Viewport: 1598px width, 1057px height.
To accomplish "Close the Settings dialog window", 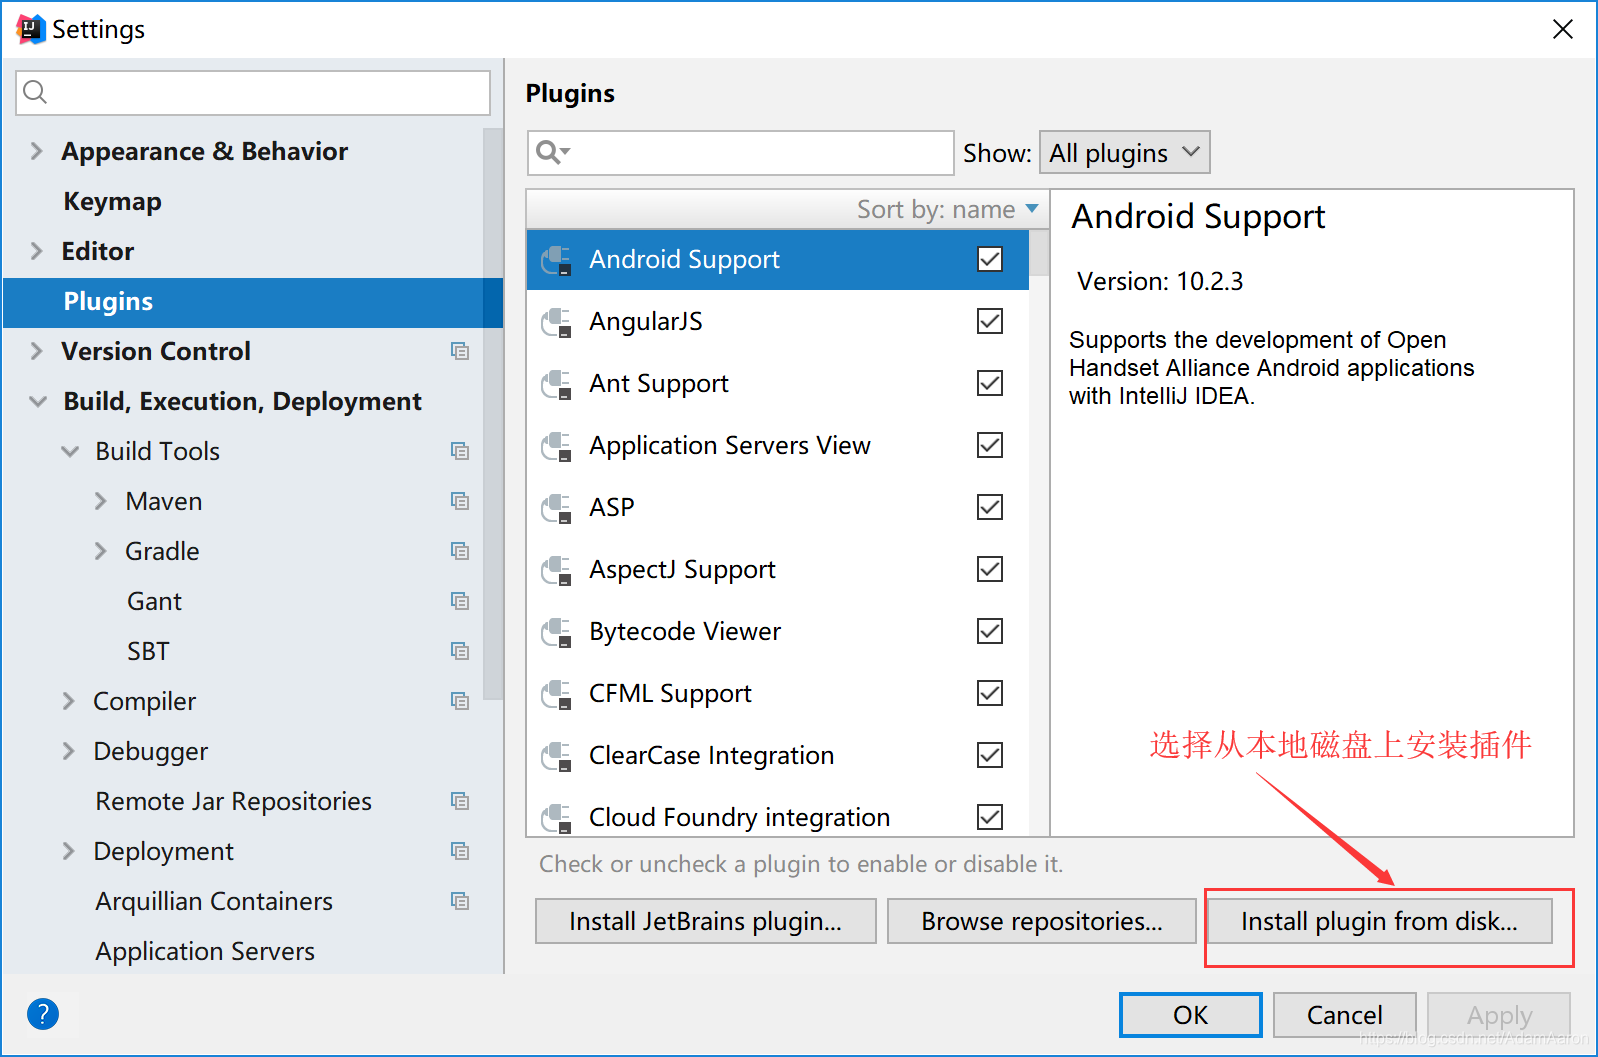I will pyautogui.click(x=1563, y=29).
